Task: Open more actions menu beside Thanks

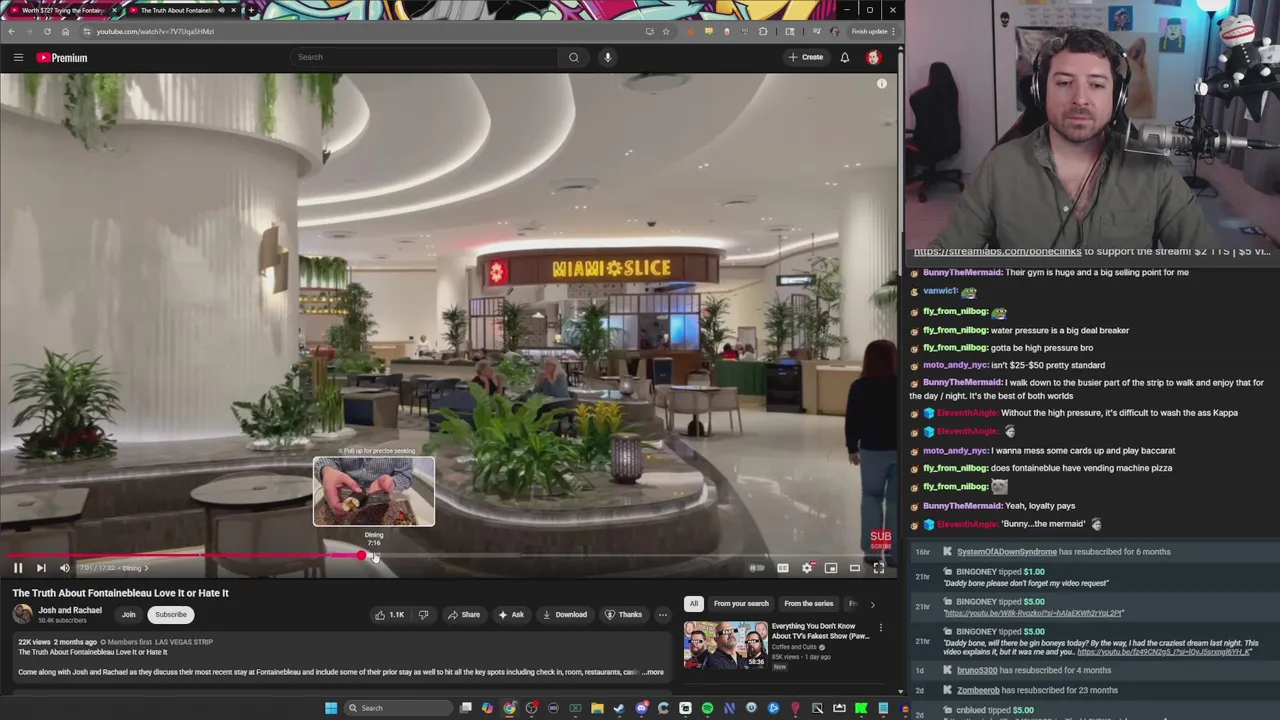Action: [x=663, y=615]
